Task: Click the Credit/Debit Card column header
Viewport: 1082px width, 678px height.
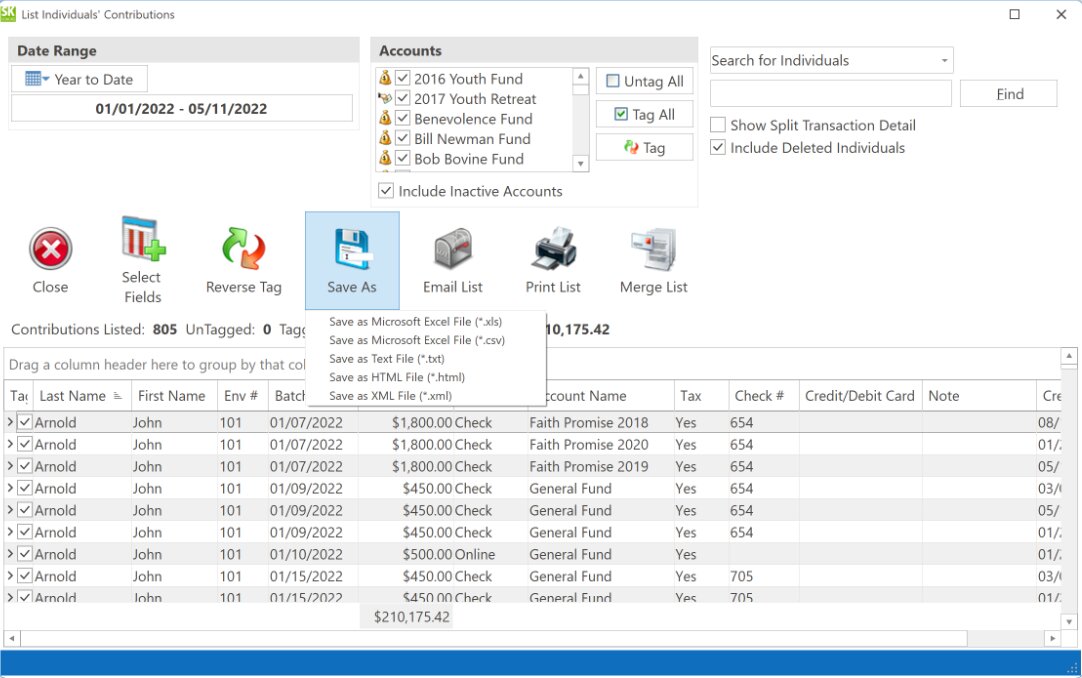Action: point(860,396)
